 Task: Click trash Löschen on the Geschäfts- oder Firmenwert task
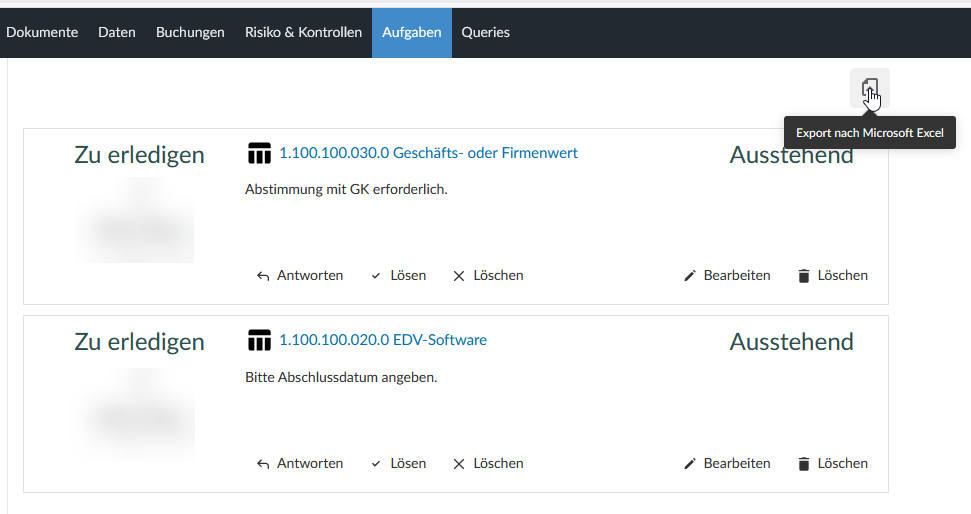833,276
